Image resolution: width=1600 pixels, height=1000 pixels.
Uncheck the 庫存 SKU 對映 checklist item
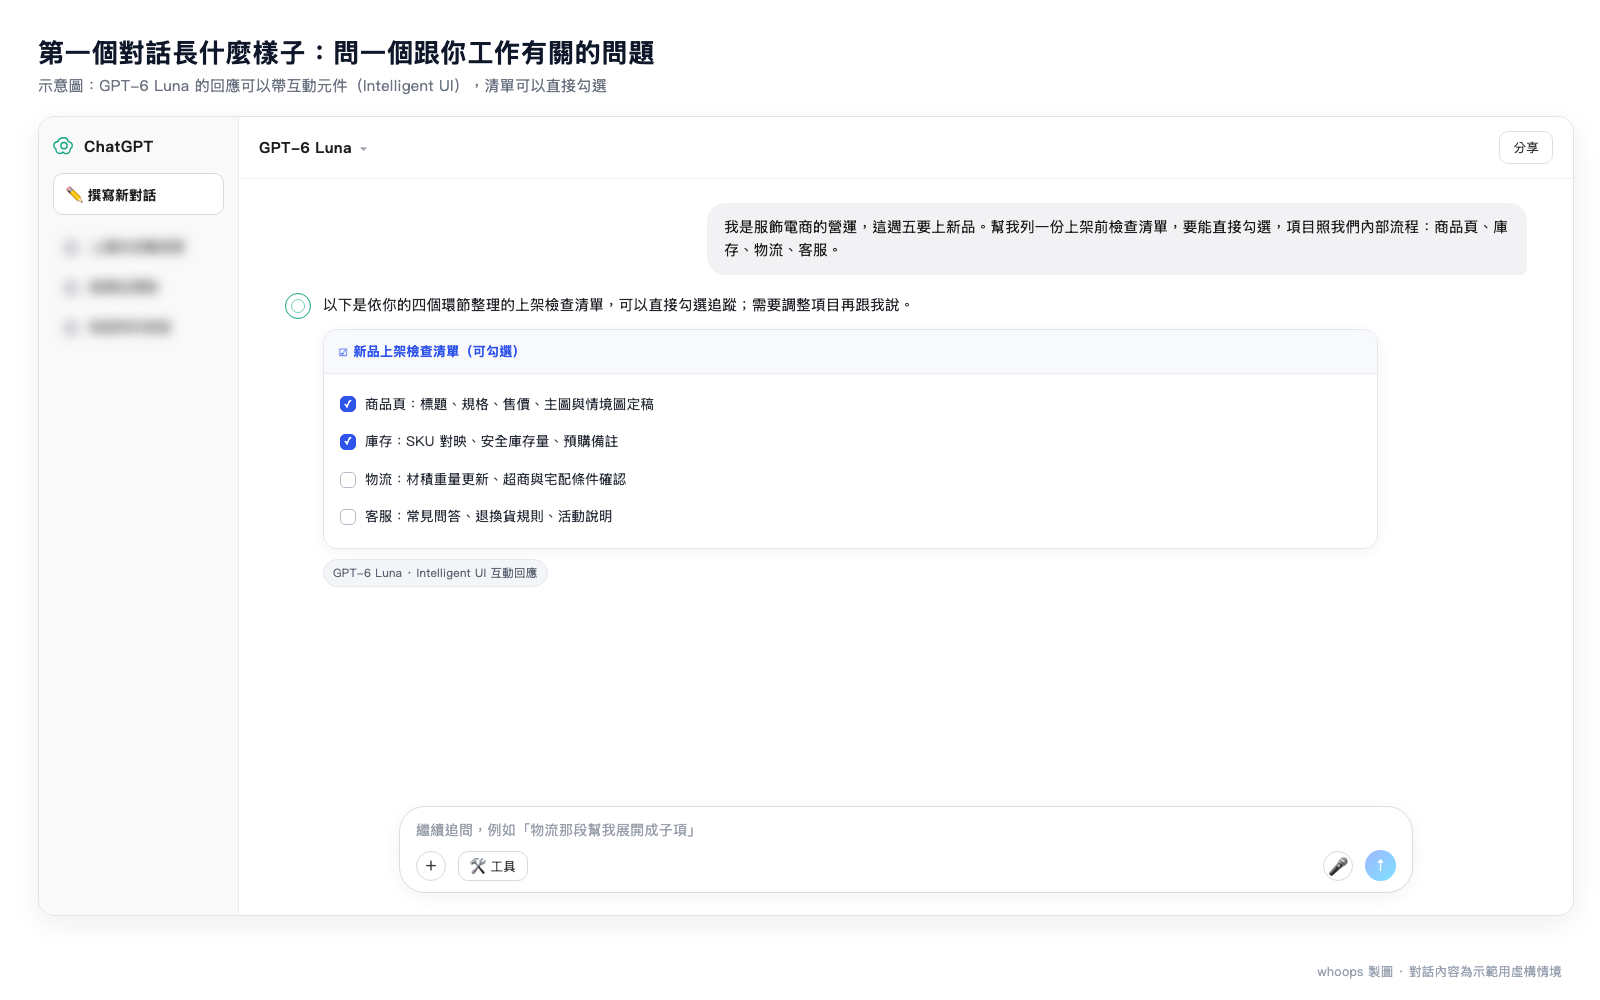tap(348, 441)
